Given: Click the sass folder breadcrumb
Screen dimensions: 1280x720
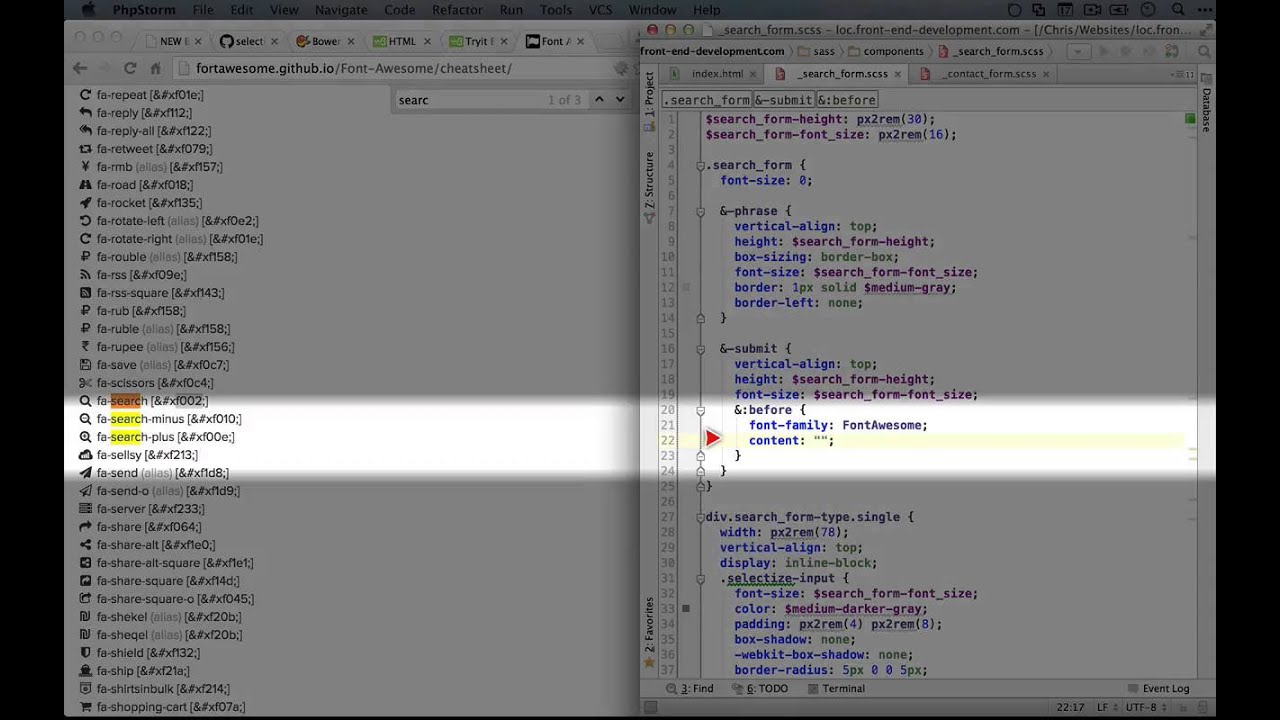Looking at the screenshot, I should (815, 51).
